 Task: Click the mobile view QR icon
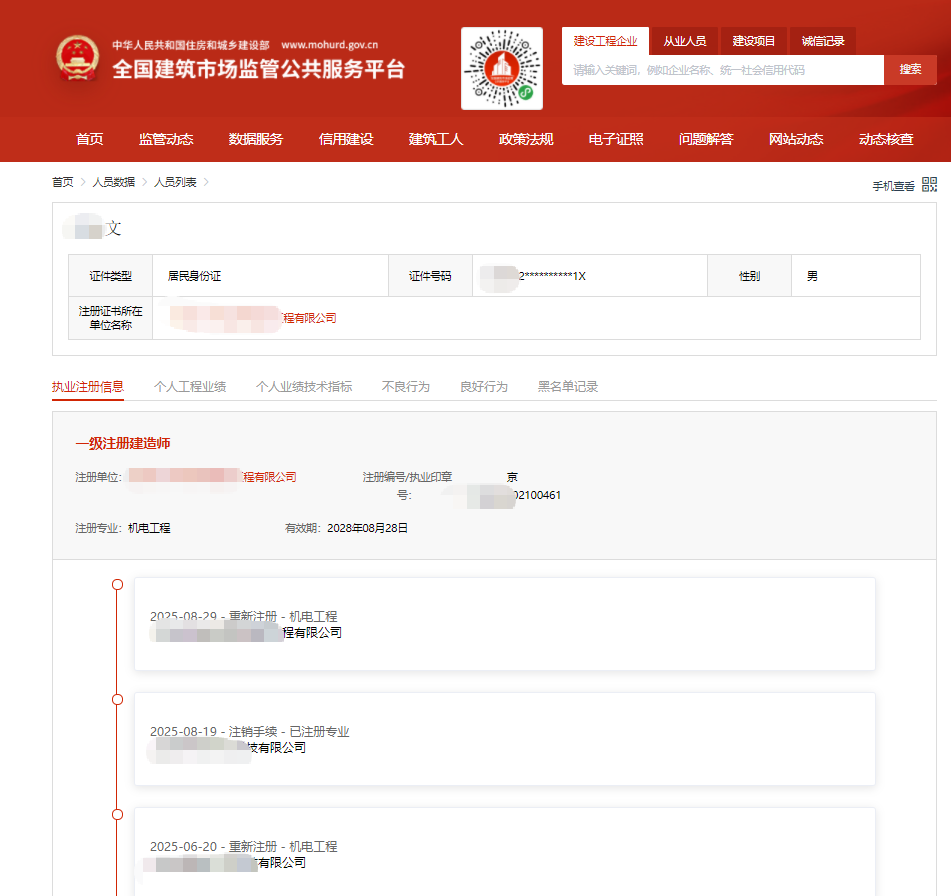pos(929,184)
